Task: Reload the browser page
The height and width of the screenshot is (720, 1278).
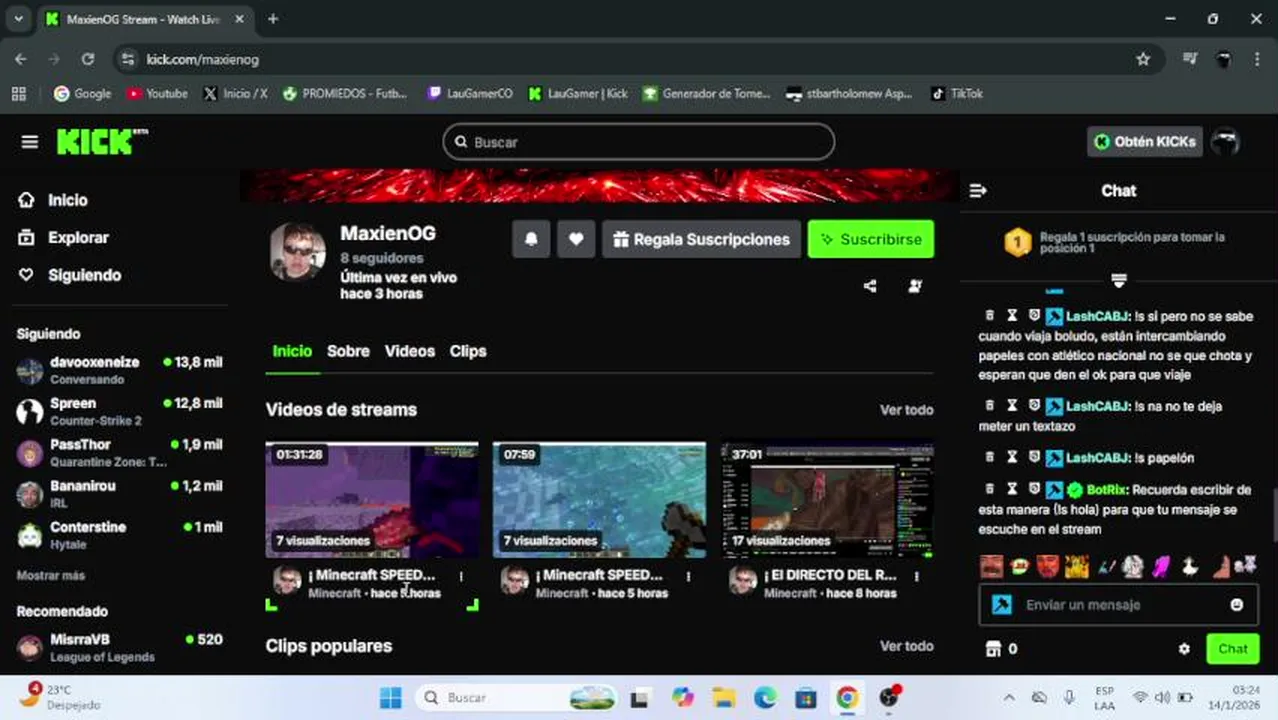Action: (x=88, y=59)
